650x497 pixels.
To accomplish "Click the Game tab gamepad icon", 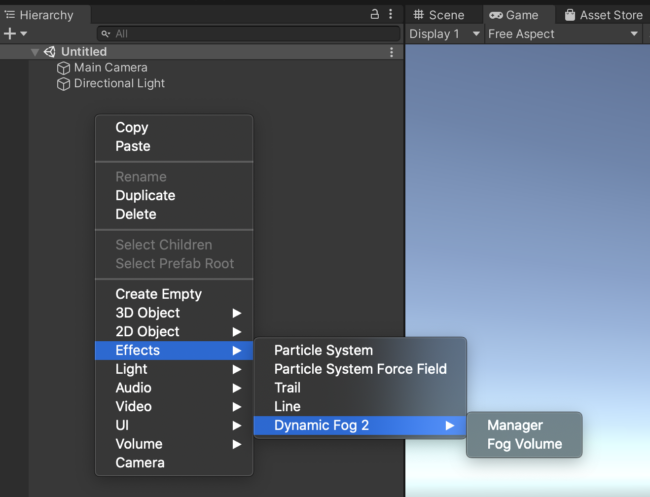I will [x=496, y=15].
